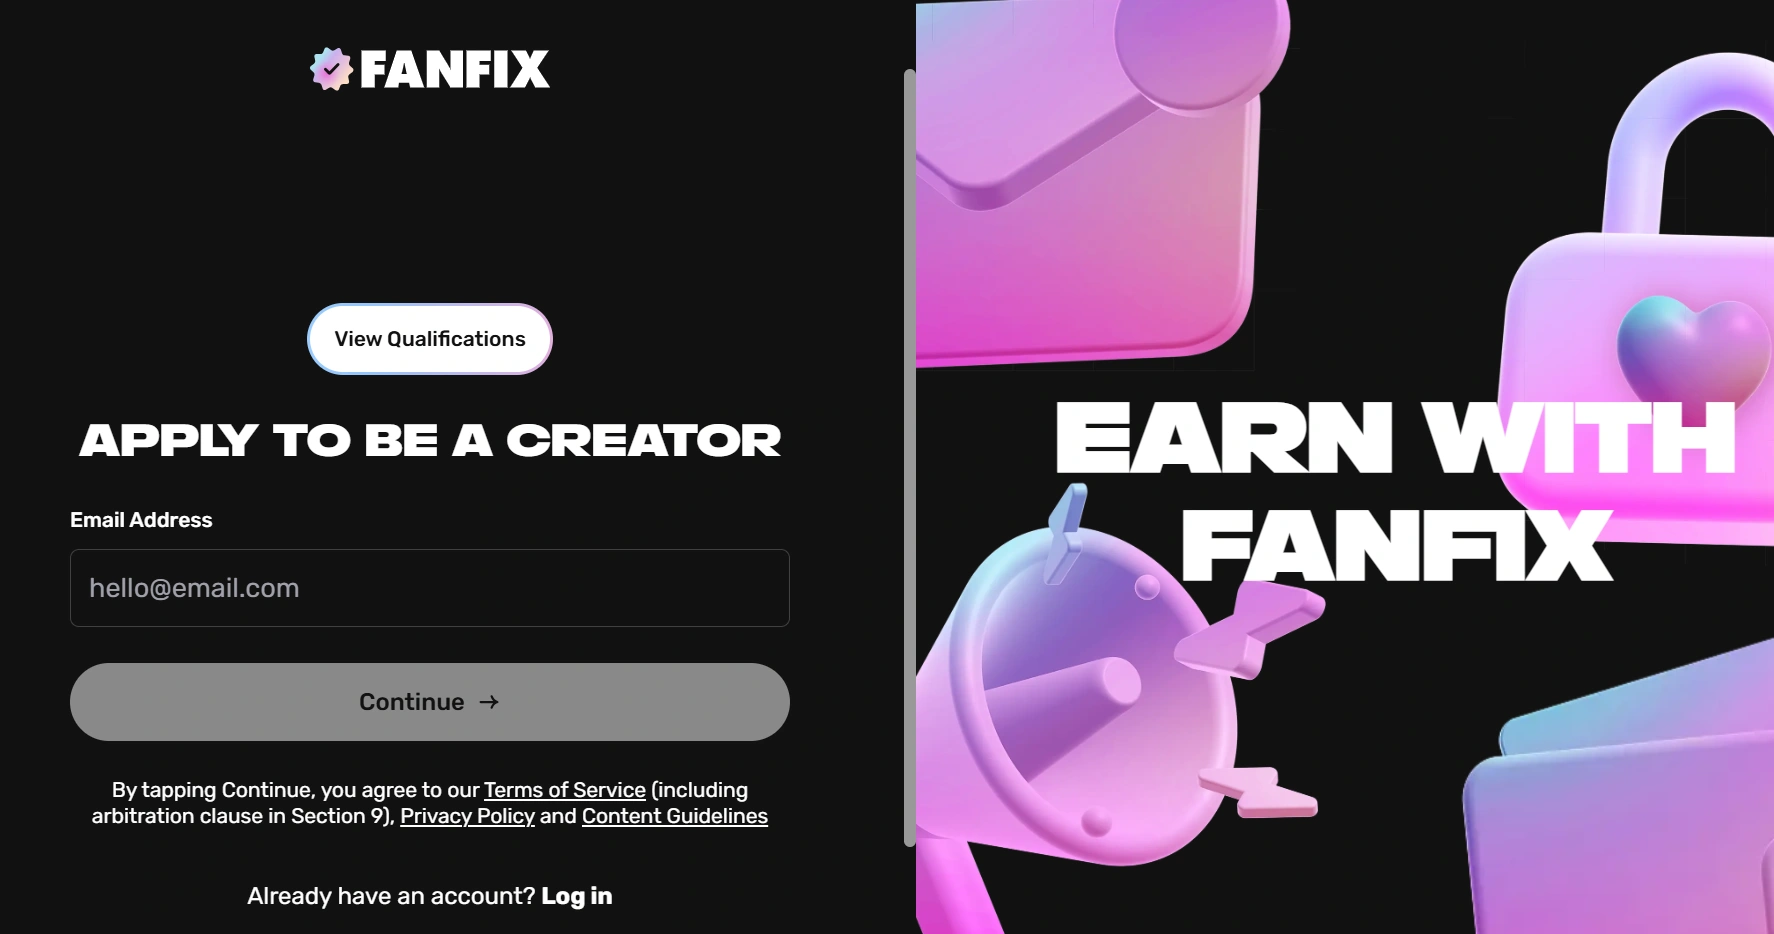Click the stacked cards graphic
Viewport: 1774px width, 934px height.
click(1620, 800)
